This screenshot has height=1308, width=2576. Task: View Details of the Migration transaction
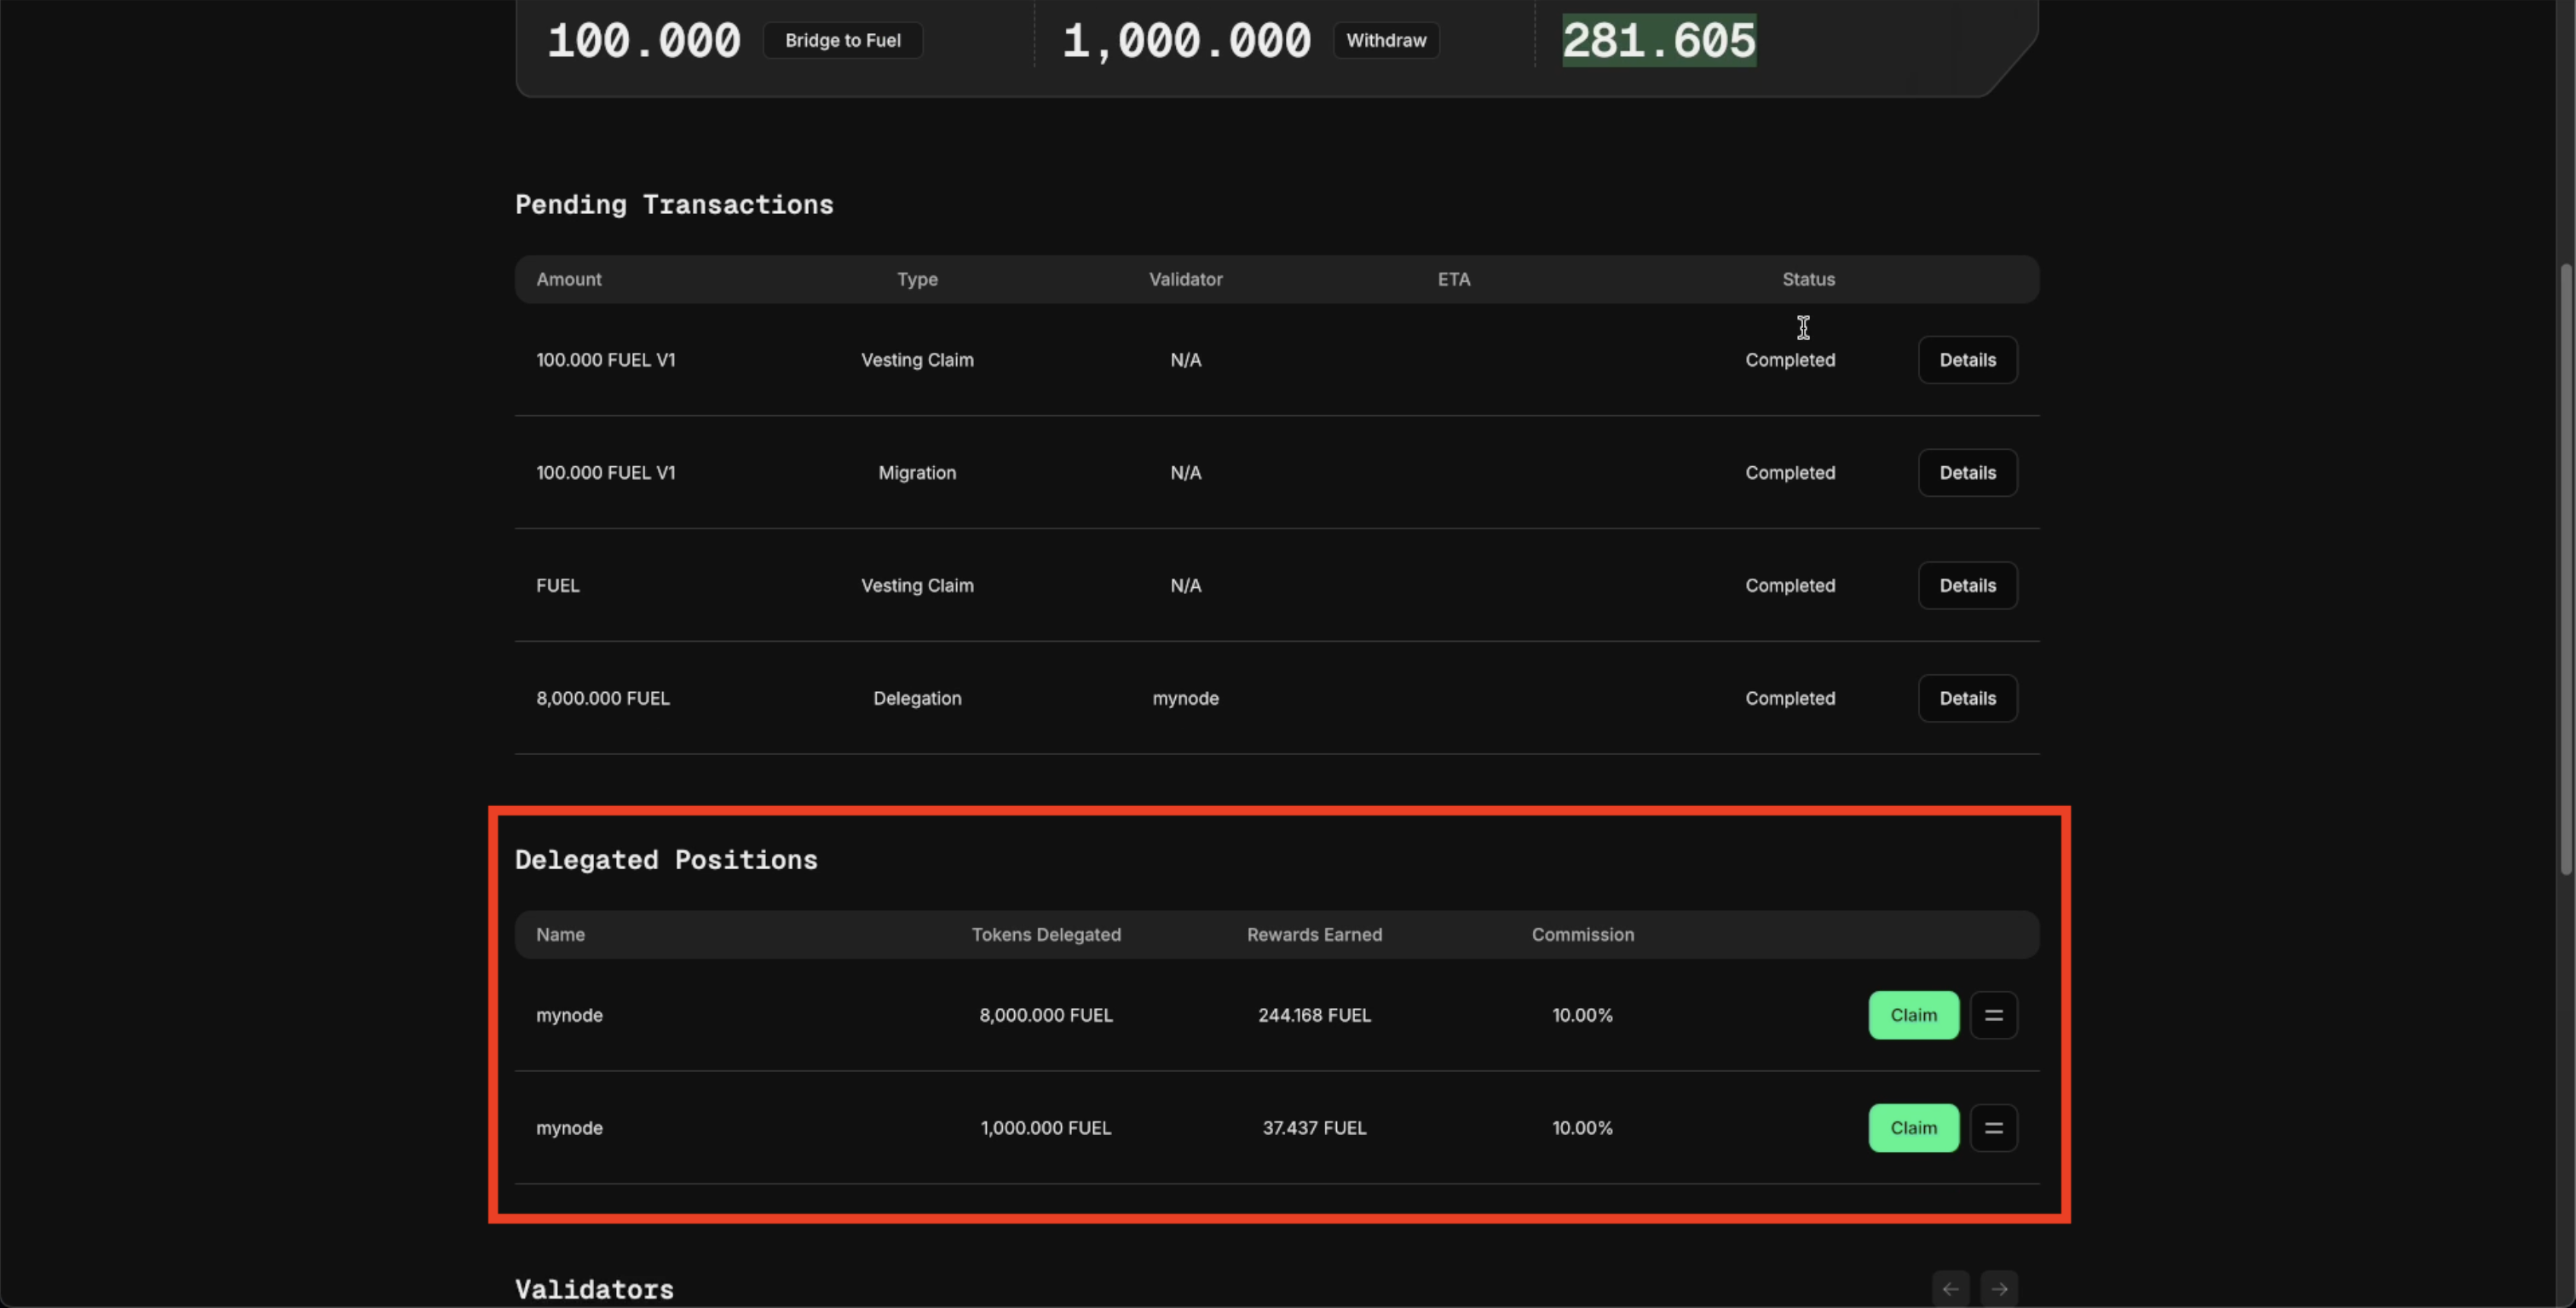click(1967, 473)
